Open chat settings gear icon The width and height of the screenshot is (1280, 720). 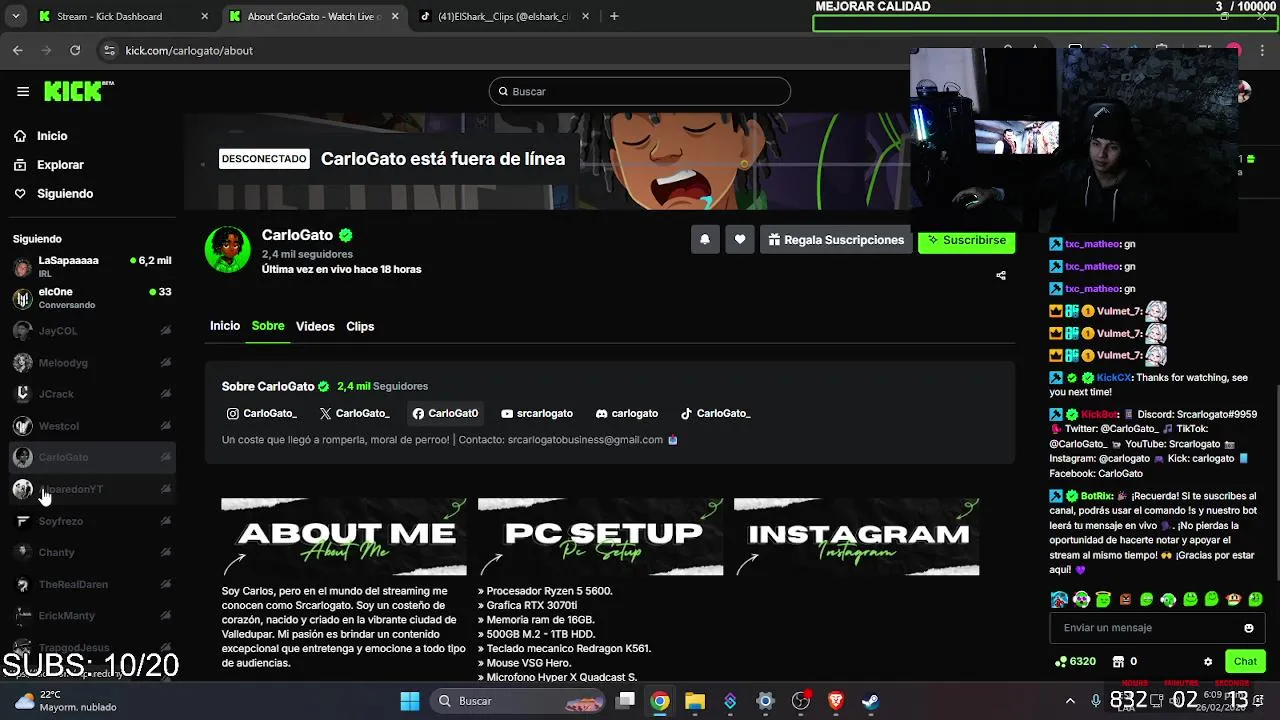pos(1208,662)
